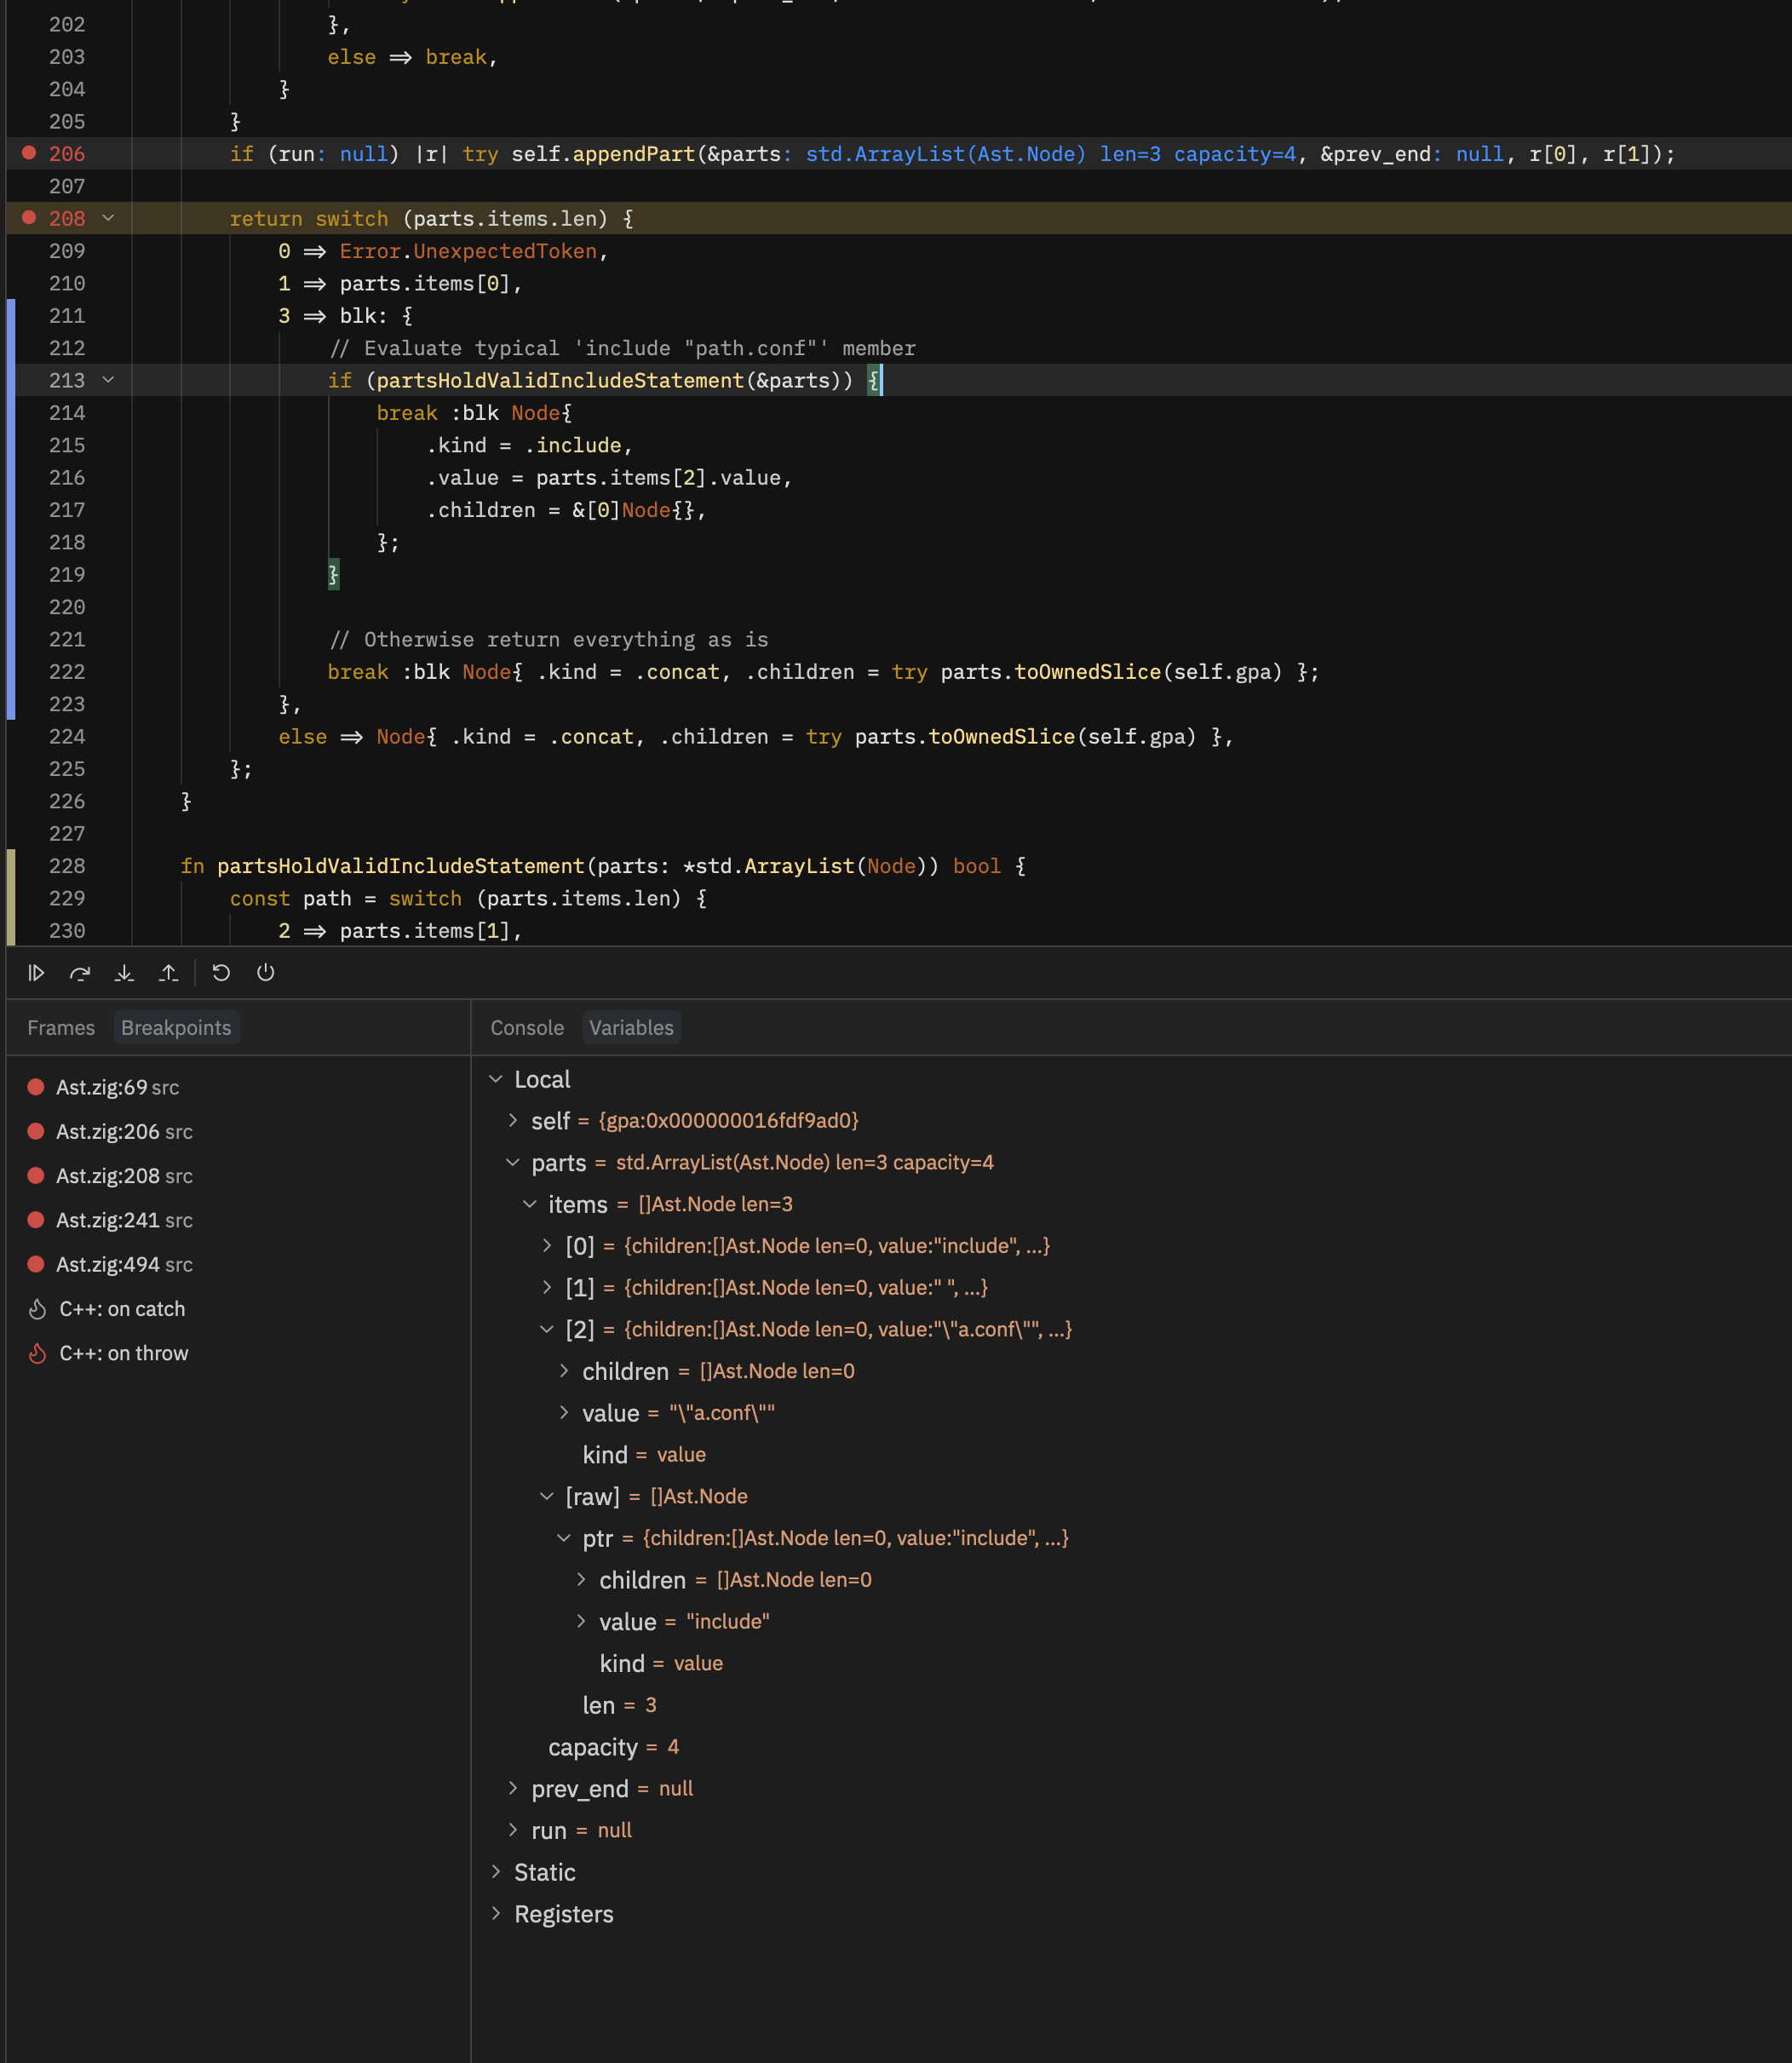Click the Step Into debugger icon

pyautogui.click(x=124, y=973)
